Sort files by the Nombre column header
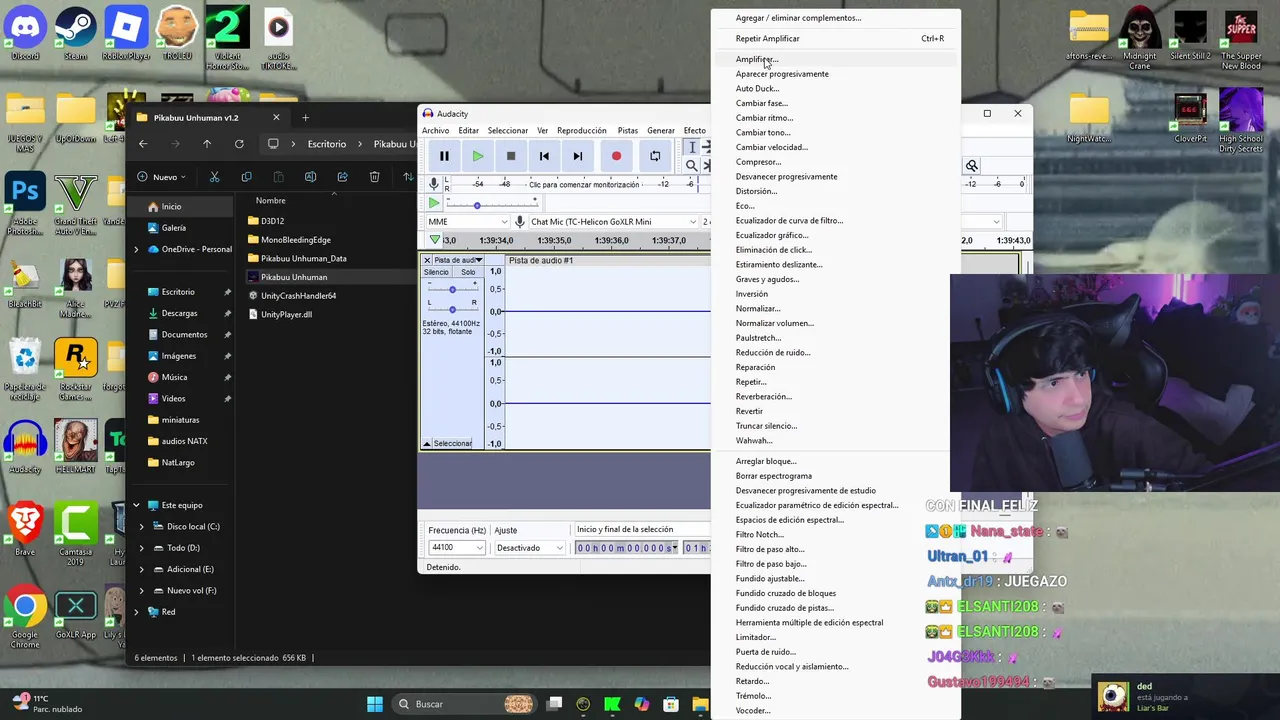 (270, 200)
